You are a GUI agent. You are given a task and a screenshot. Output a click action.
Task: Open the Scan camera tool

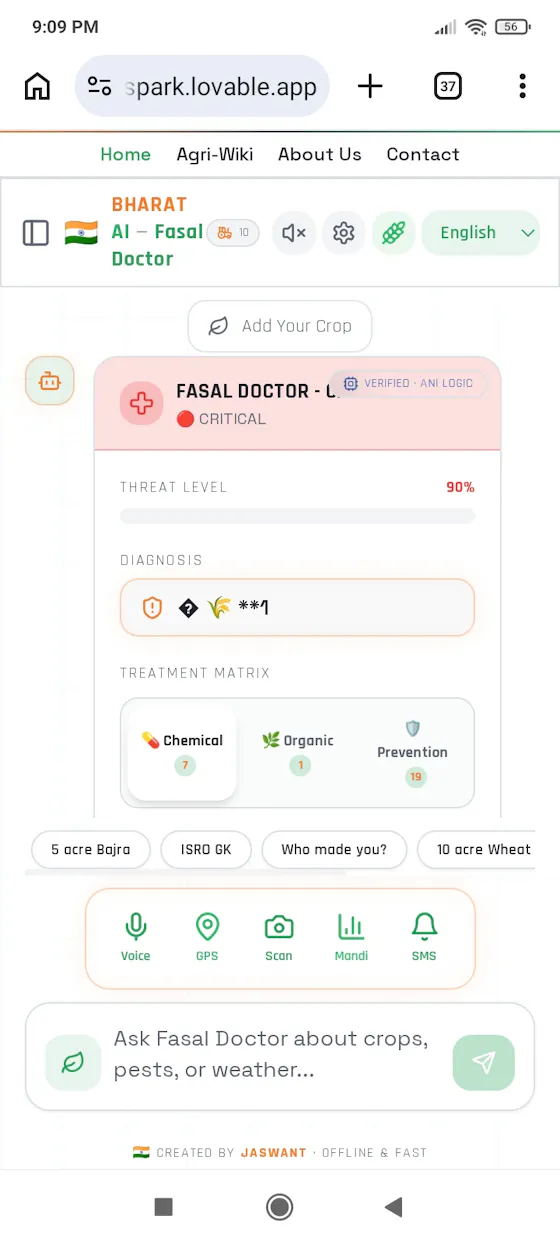pyautogui.click(x=279, y=938)
